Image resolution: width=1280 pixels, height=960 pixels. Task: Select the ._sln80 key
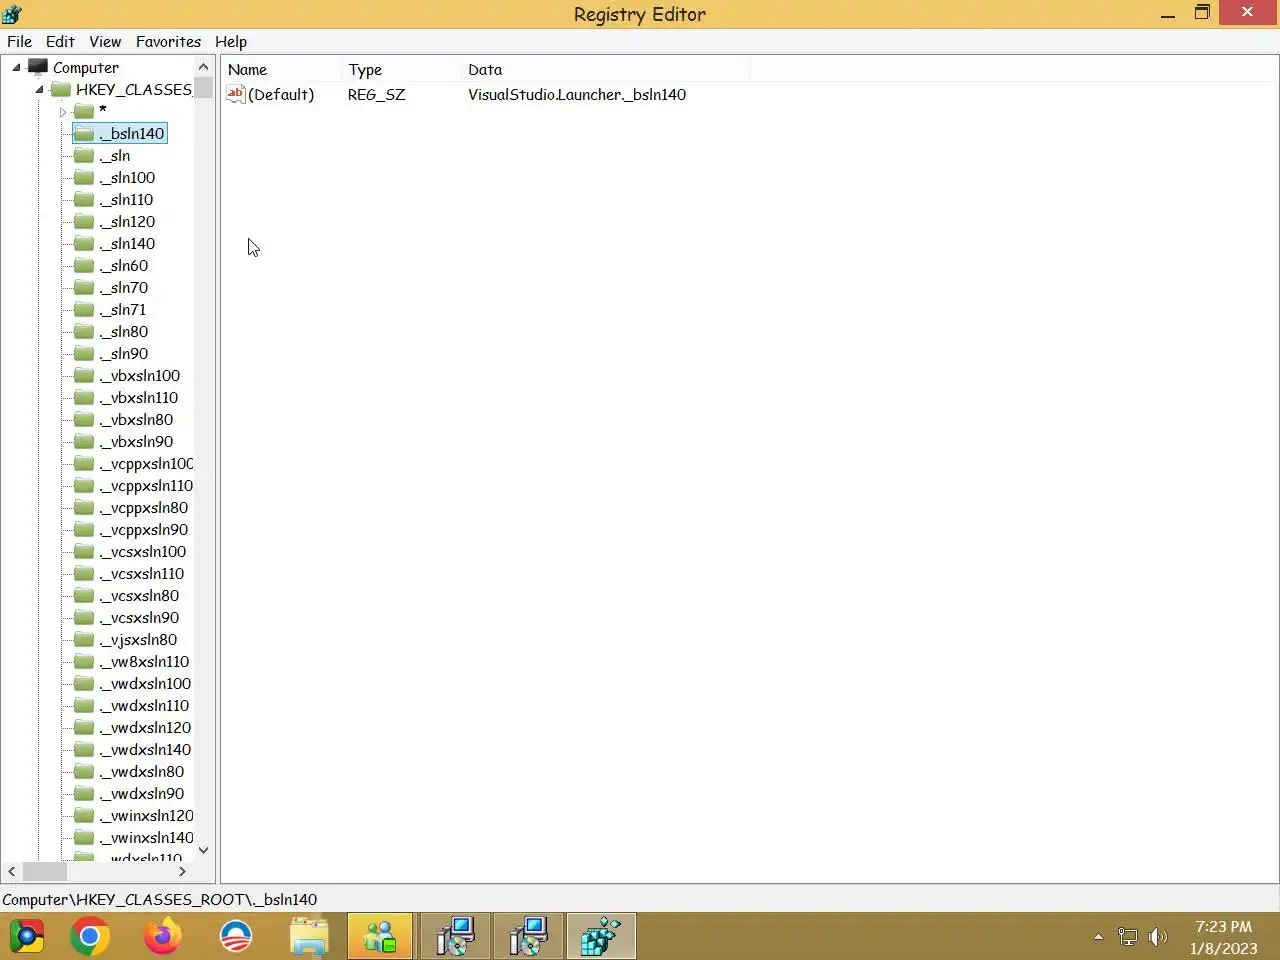[124, 331]
